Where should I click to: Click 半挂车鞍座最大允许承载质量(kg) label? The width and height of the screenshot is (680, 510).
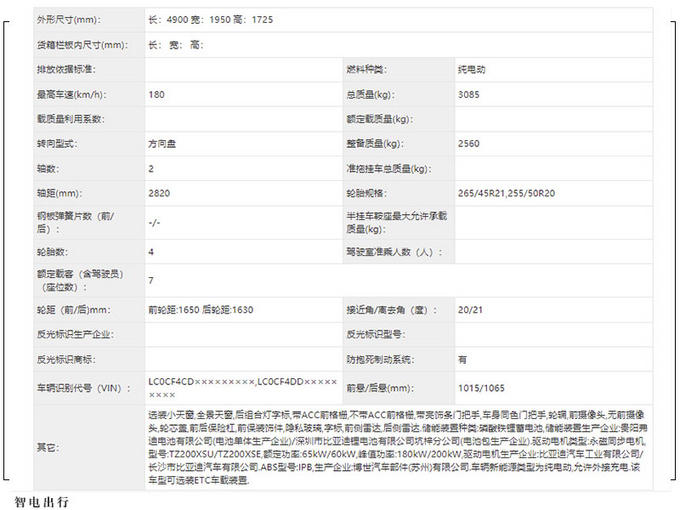click(396, 222)
